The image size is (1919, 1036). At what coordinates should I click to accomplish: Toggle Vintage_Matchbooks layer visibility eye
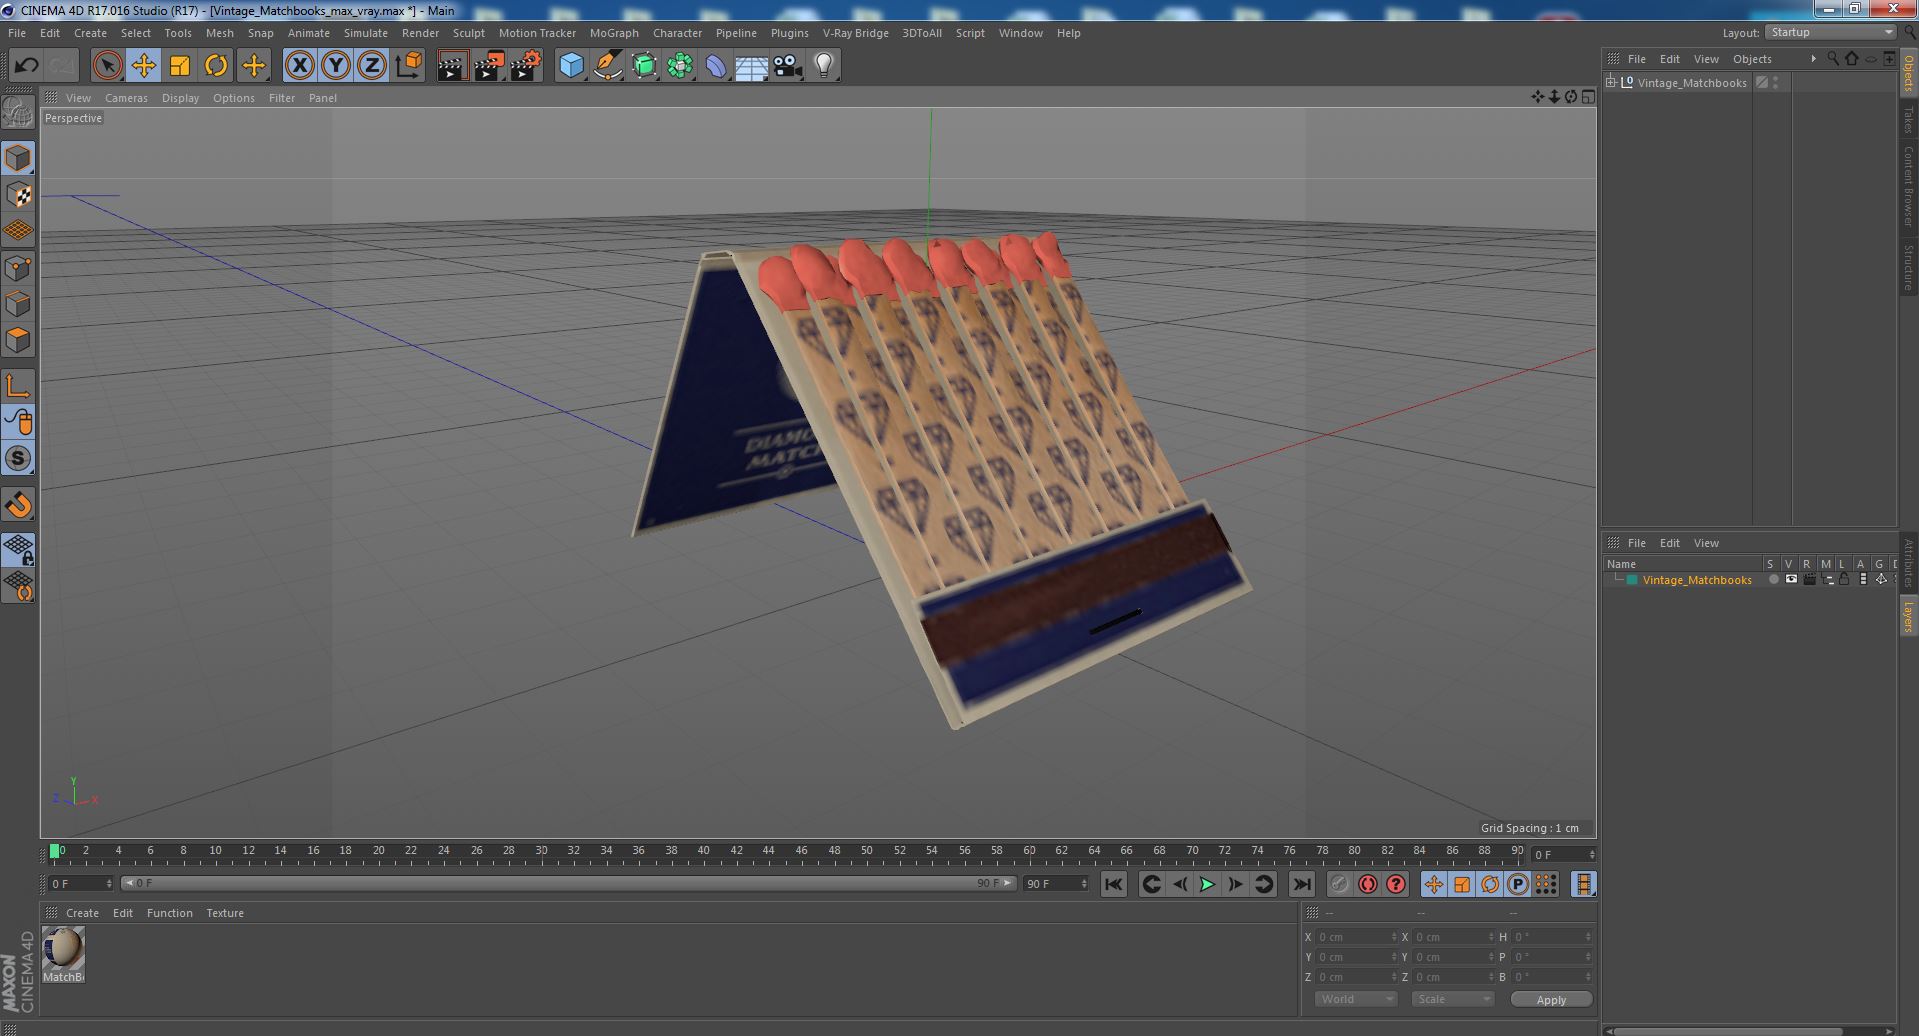coord(1791,580)
